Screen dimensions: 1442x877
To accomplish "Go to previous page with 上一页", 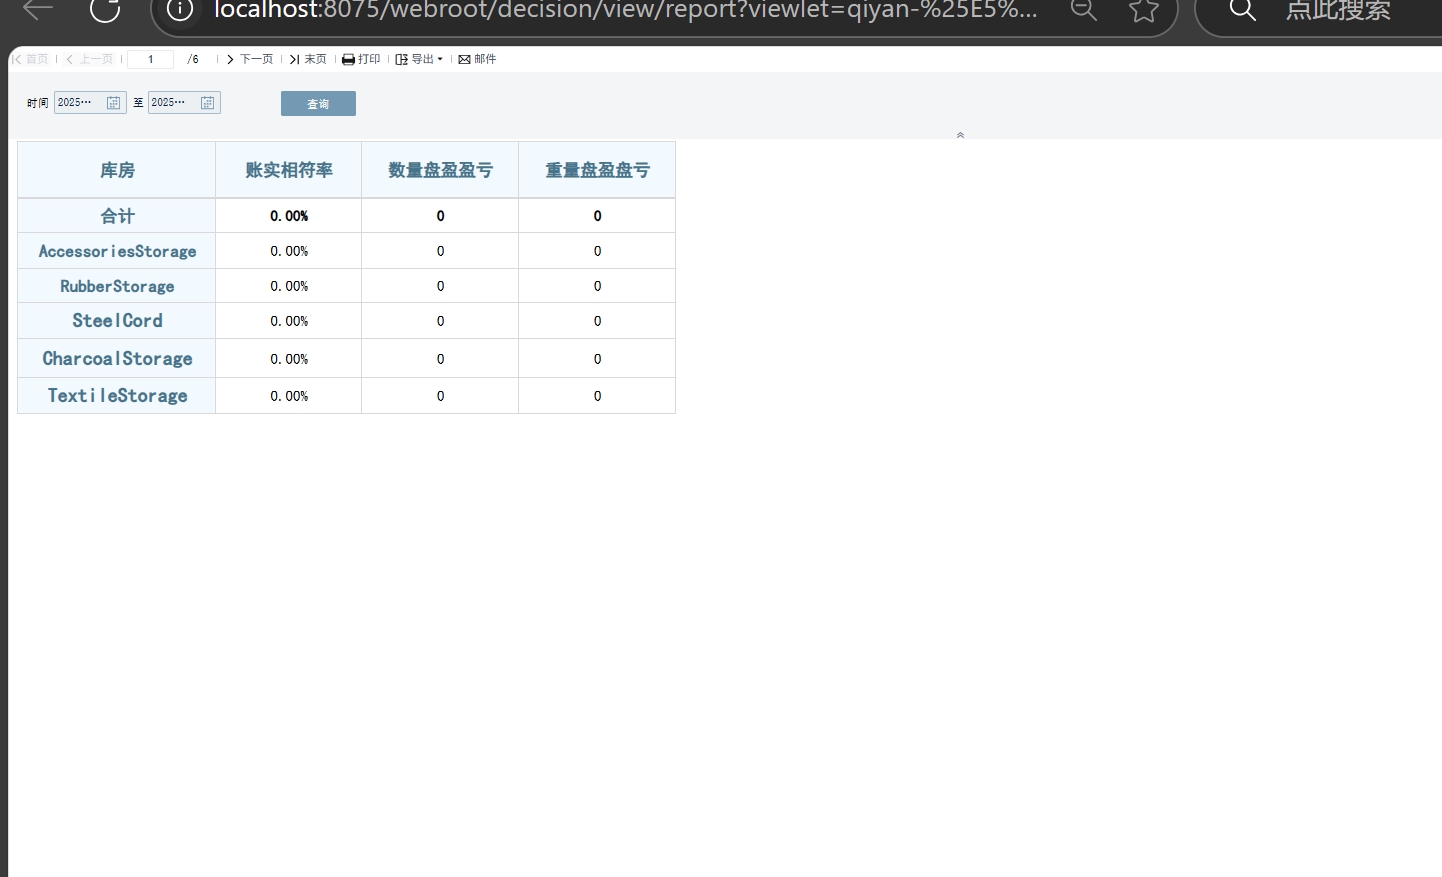I will [90, 59].
